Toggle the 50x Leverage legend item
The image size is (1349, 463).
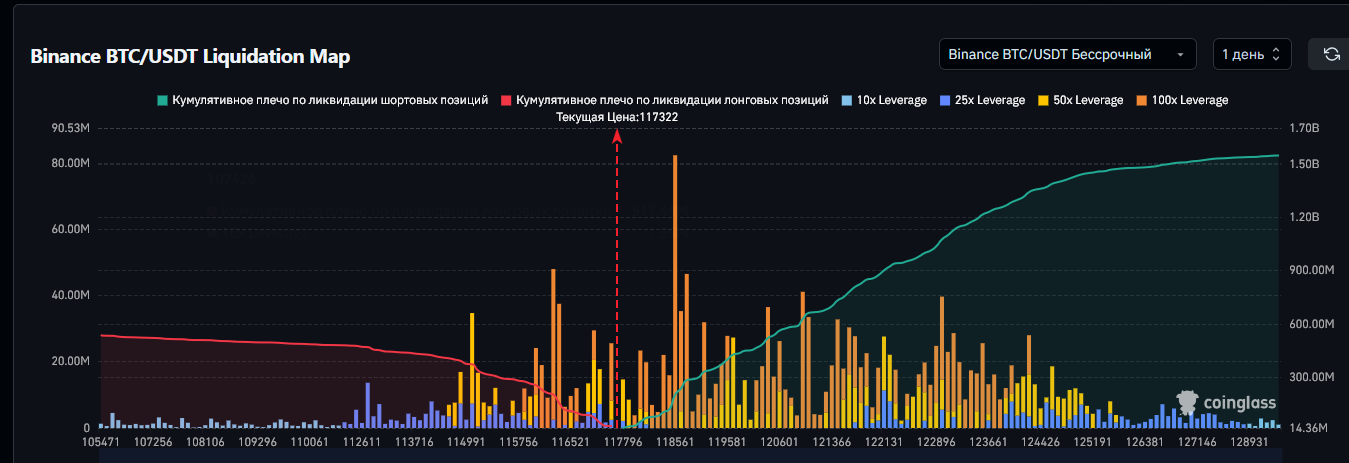[x=1080, y=100]
